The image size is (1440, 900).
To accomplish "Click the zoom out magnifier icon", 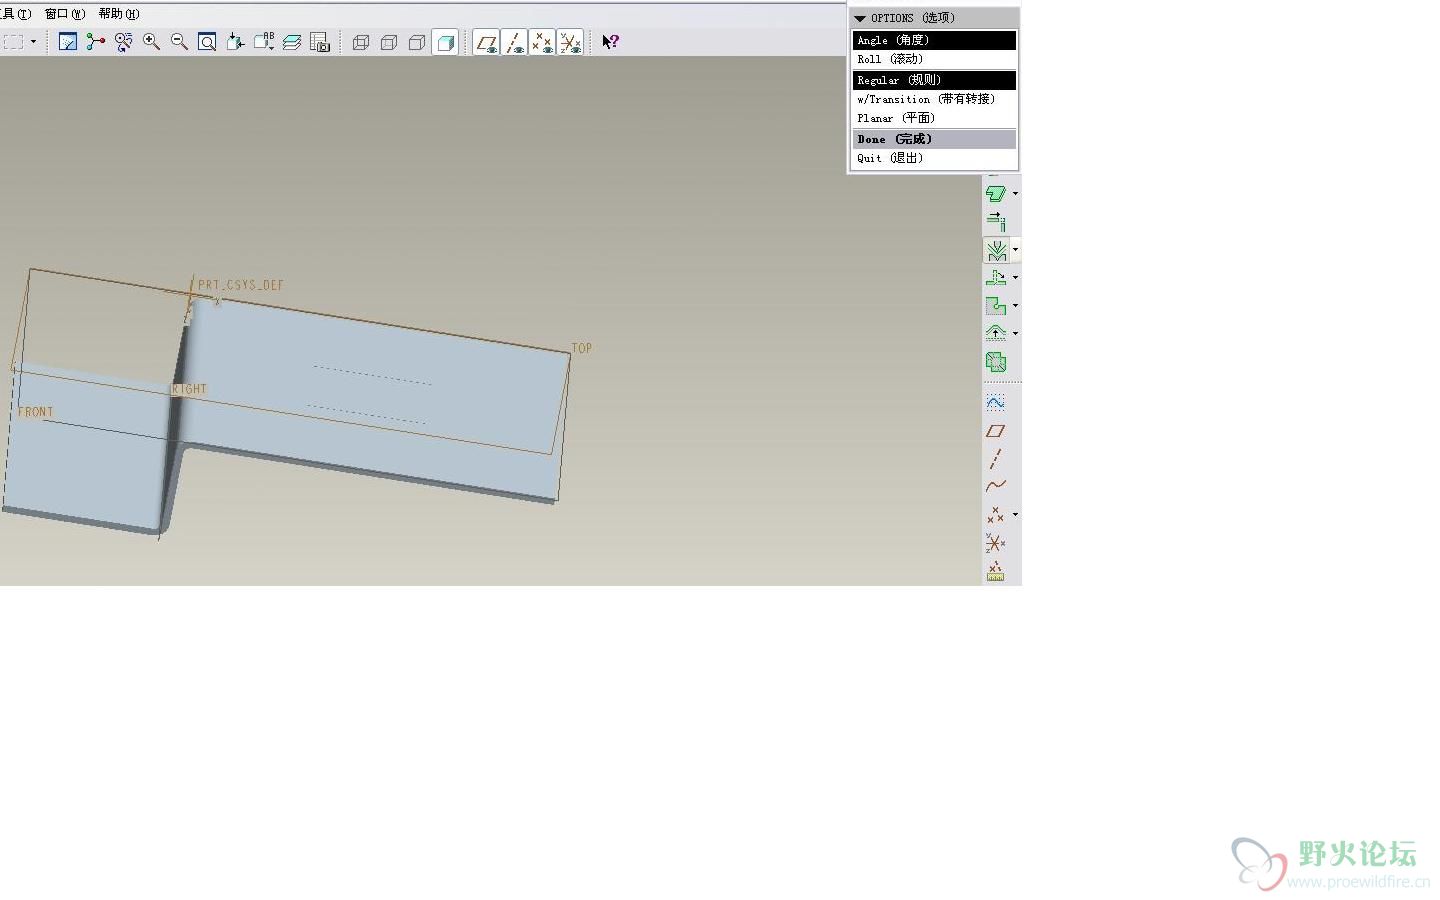I will [179, 42].
